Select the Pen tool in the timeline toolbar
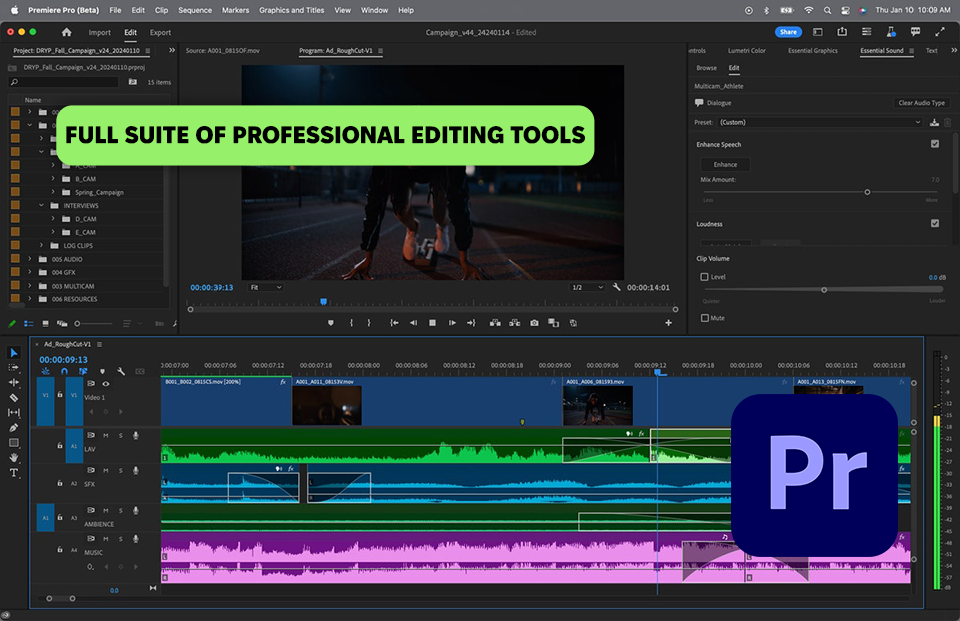The width and height of the screenshot is (960, 621). pyautogui.click(x=14, y=428)
